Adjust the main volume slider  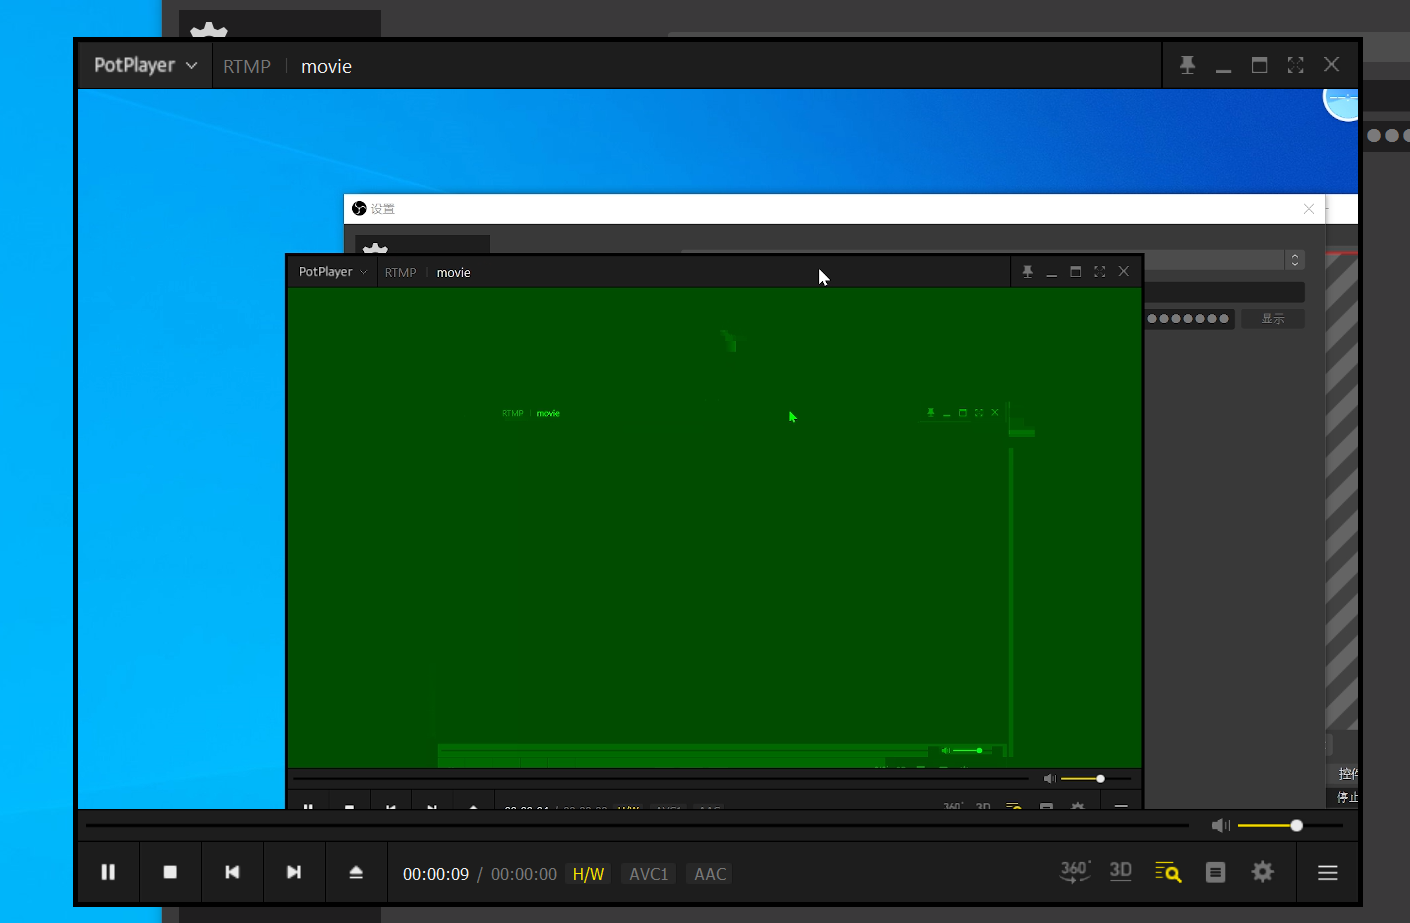pos(1290,825)
